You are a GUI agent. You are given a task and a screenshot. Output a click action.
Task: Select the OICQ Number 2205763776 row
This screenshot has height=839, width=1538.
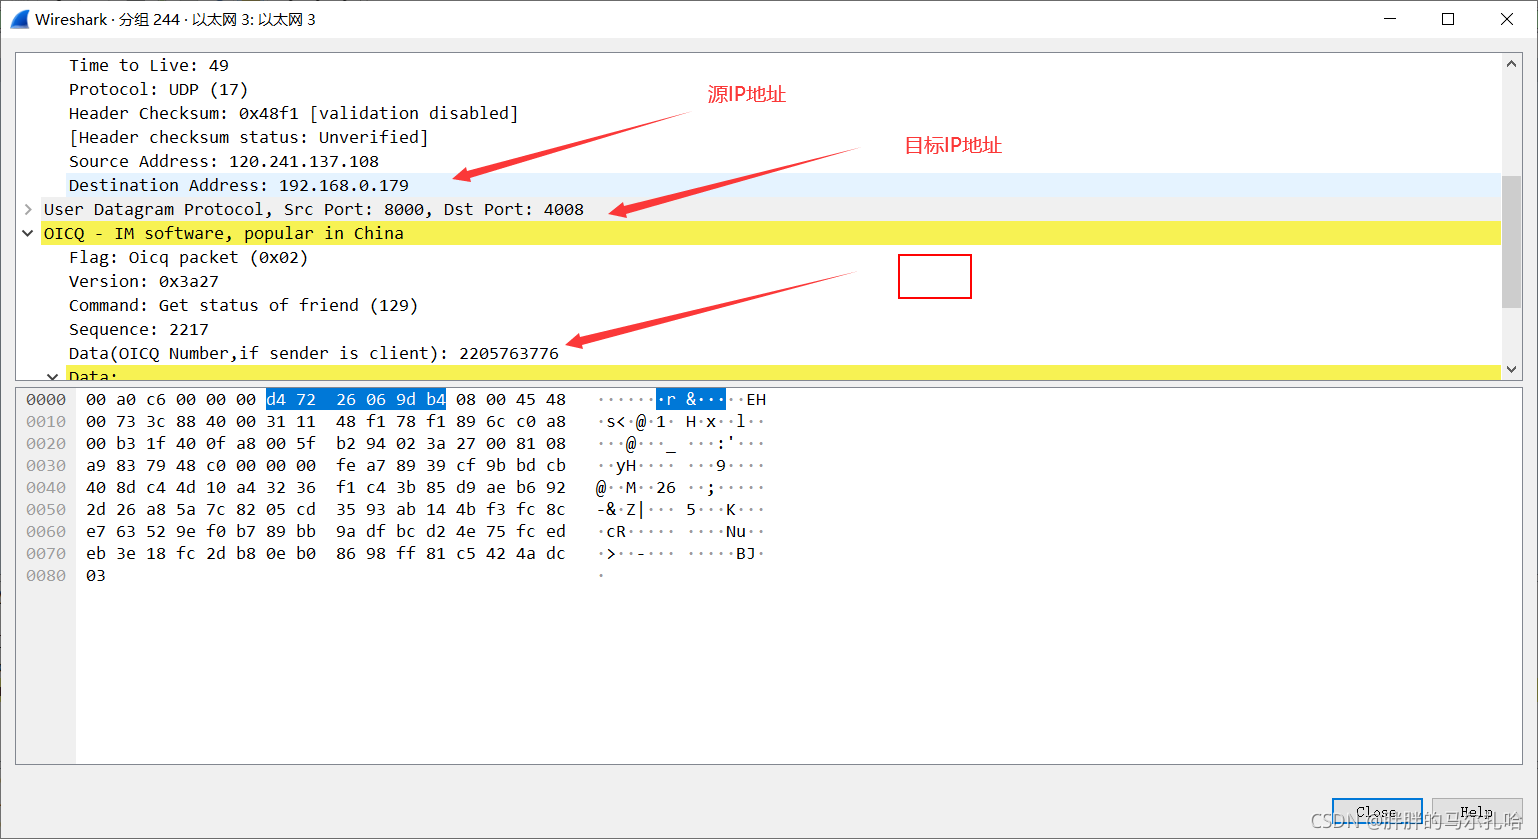coord(313,353)
